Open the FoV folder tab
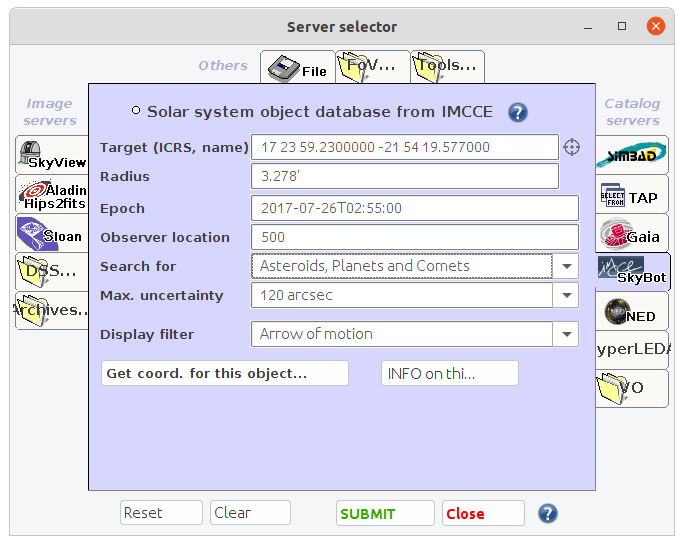Screen dimensions: 684x545 coord(373,67)
